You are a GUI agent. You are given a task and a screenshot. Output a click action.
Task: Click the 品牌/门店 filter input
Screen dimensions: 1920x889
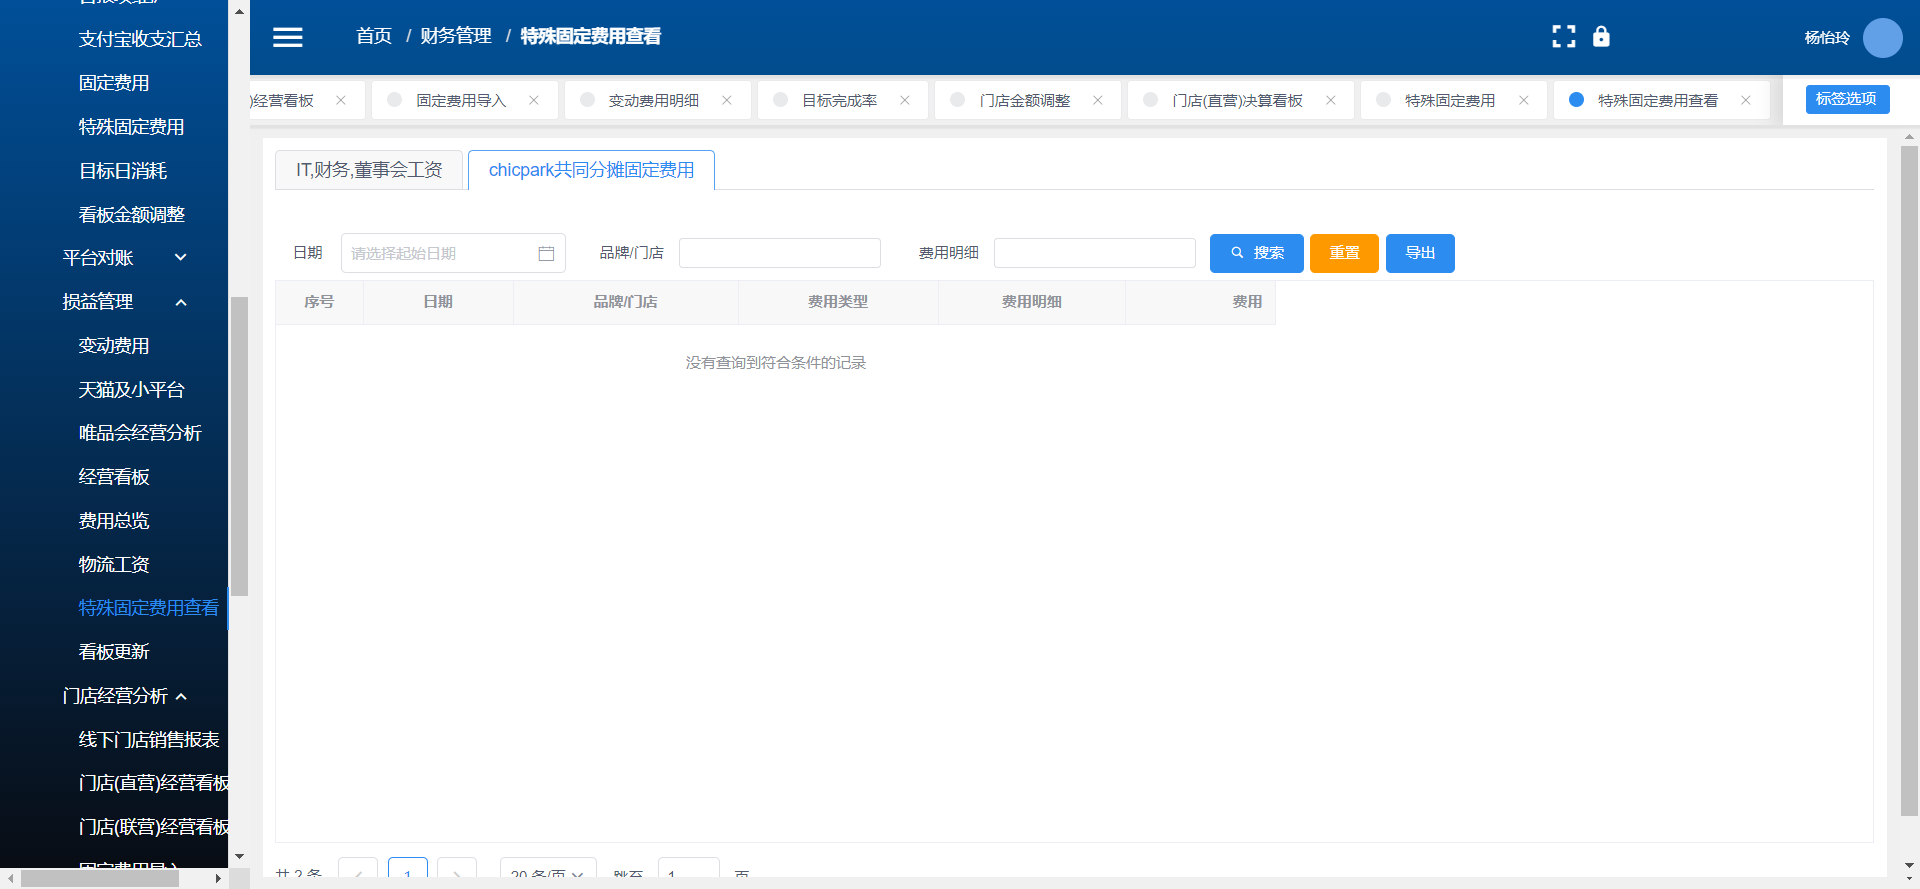tap(779, 253)
